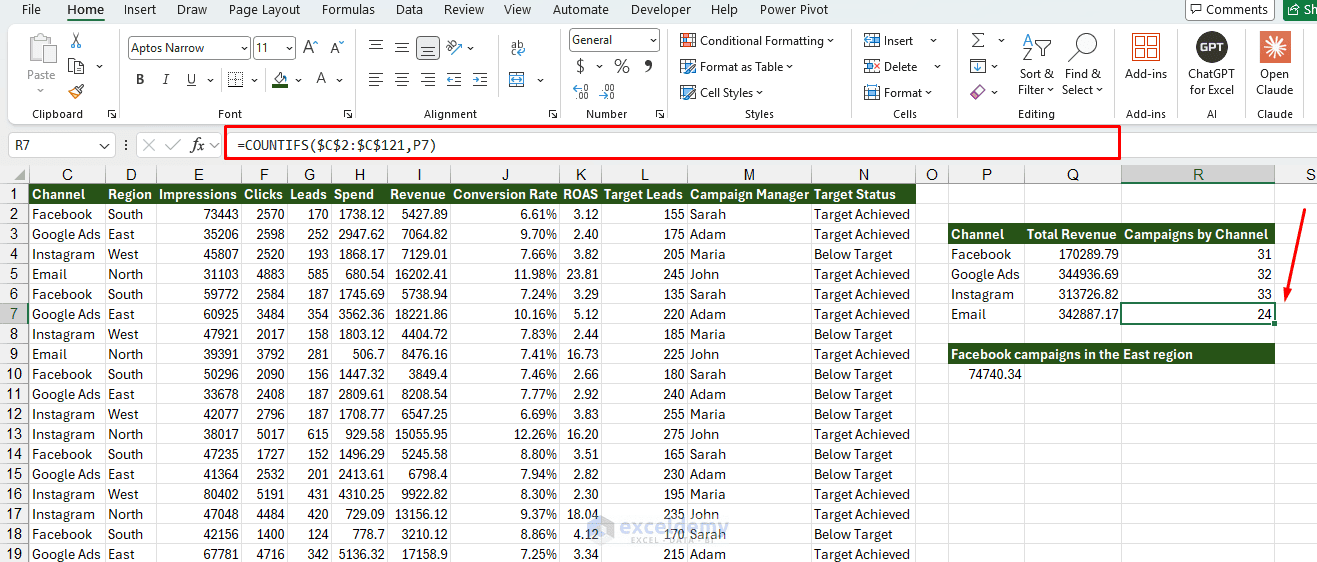Image resolution: width=1317 pixels, height=562 pixels.
Task: Open the Add-ins grid icon
Action: pos(1146,47)
